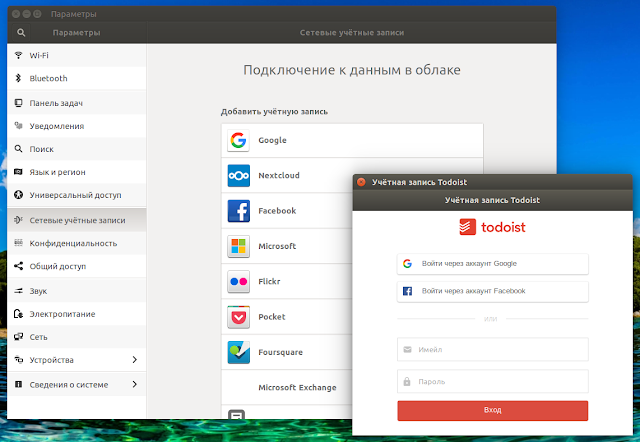Click the Pocket logo icon
This screenshot has height=442, width=640.
[x=238, y=317]
